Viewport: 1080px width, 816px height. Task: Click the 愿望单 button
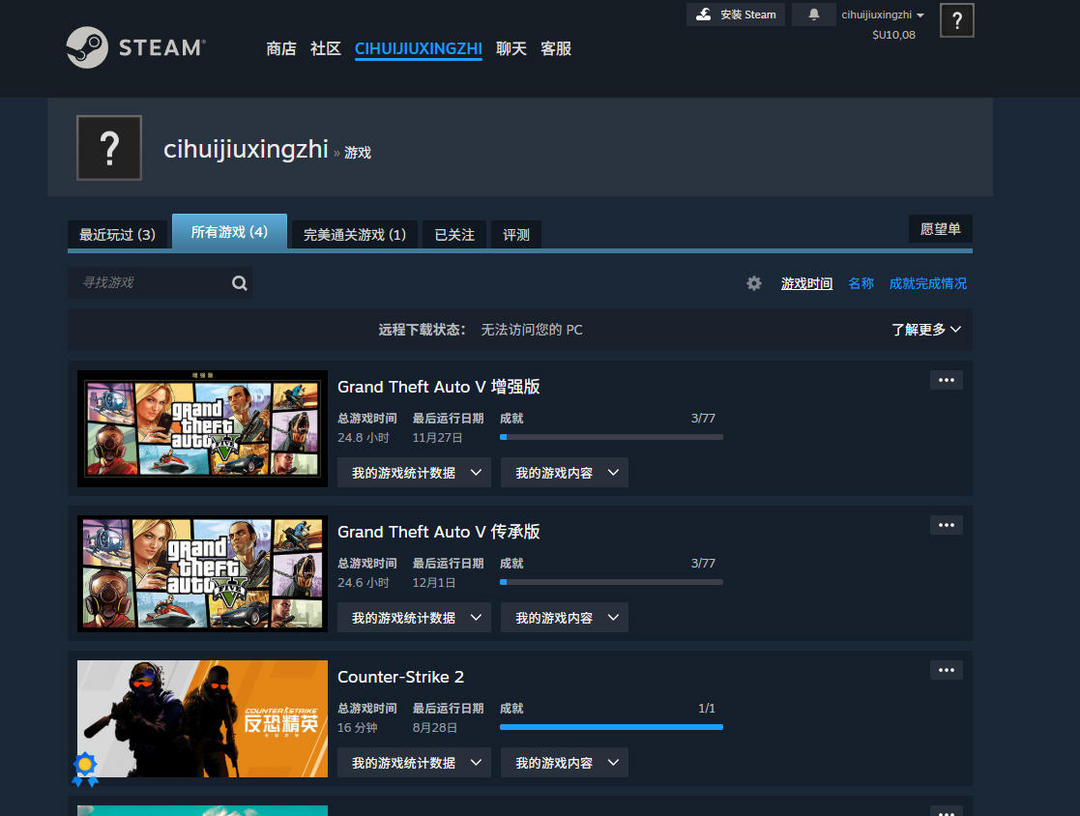point(940,229)
